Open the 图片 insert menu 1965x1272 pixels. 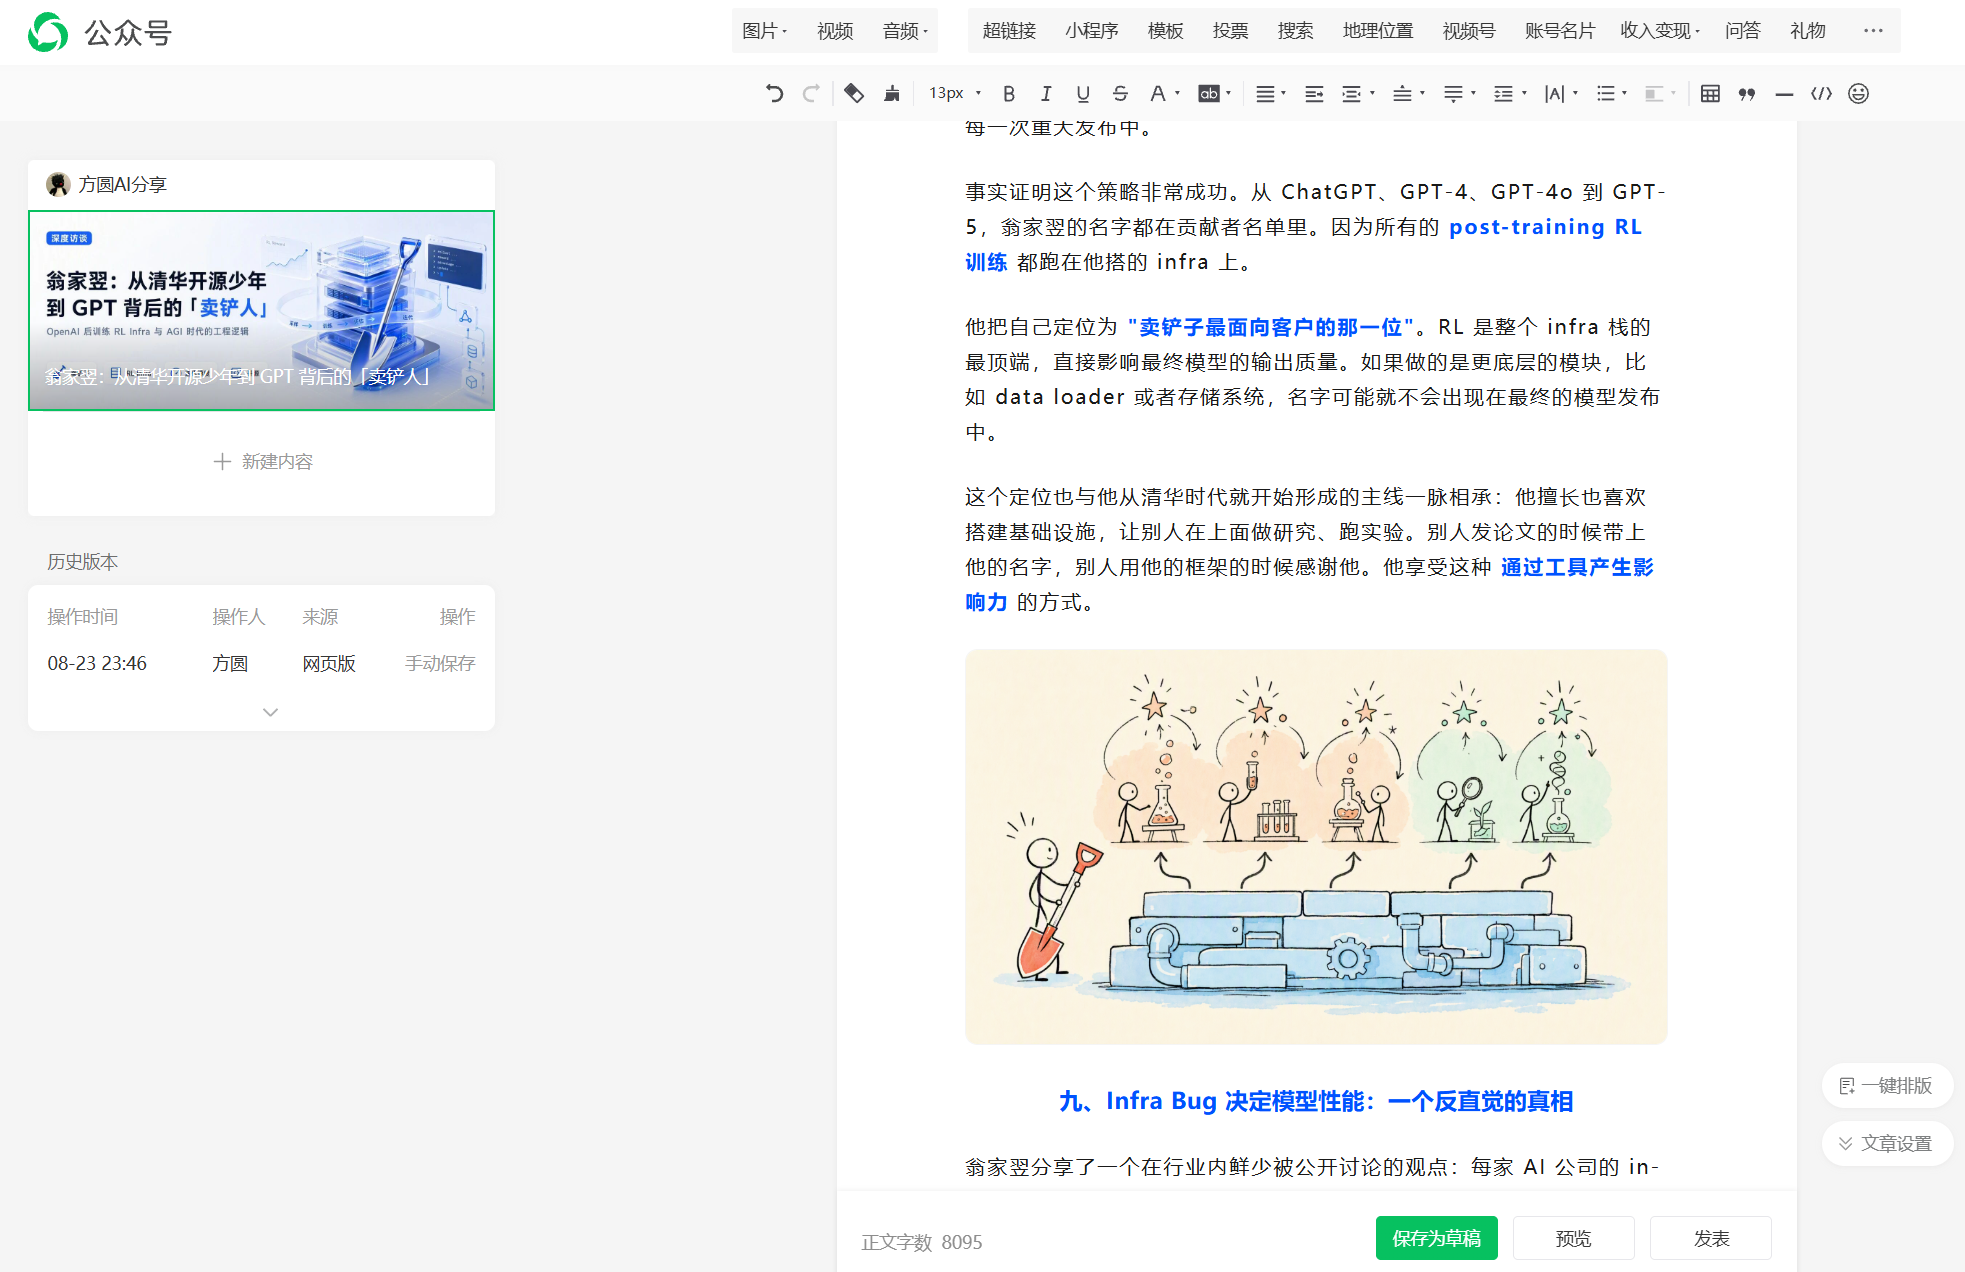pos(765,31)
